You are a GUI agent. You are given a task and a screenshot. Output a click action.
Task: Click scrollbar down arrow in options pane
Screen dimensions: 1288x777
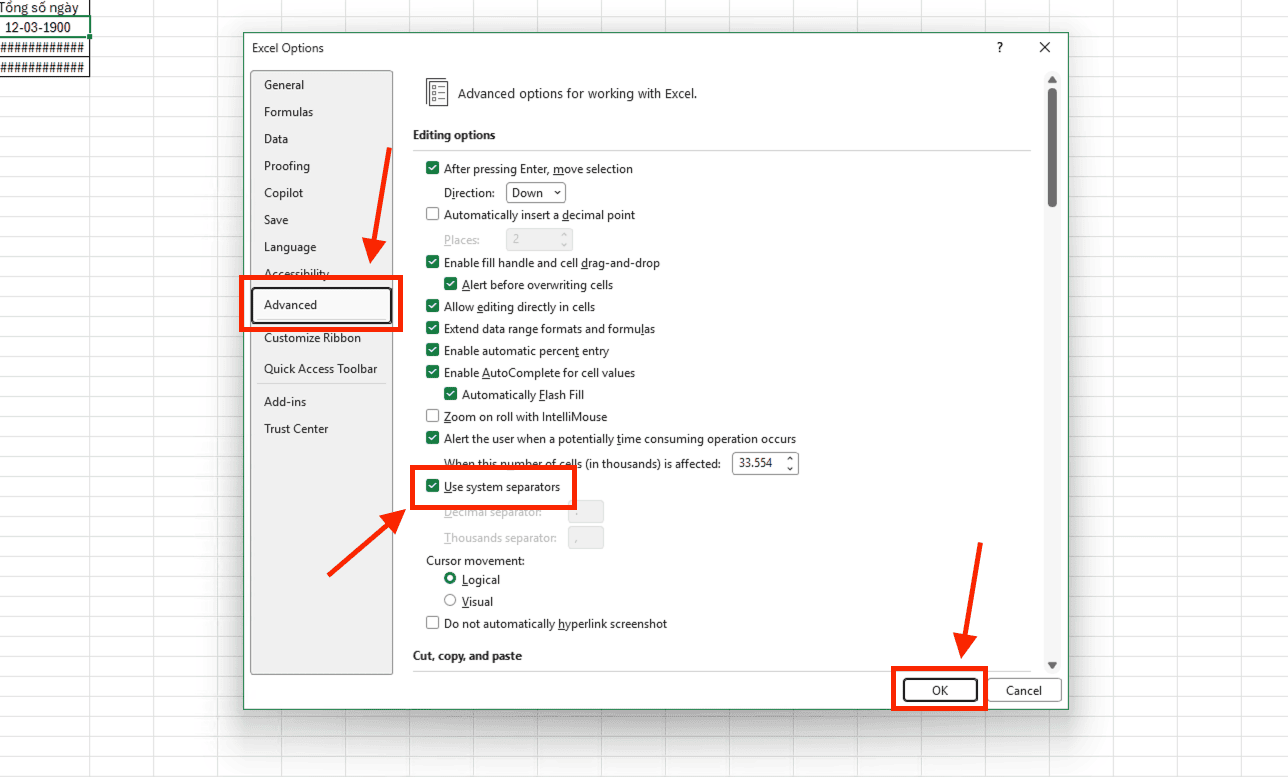click(1052, 665)
